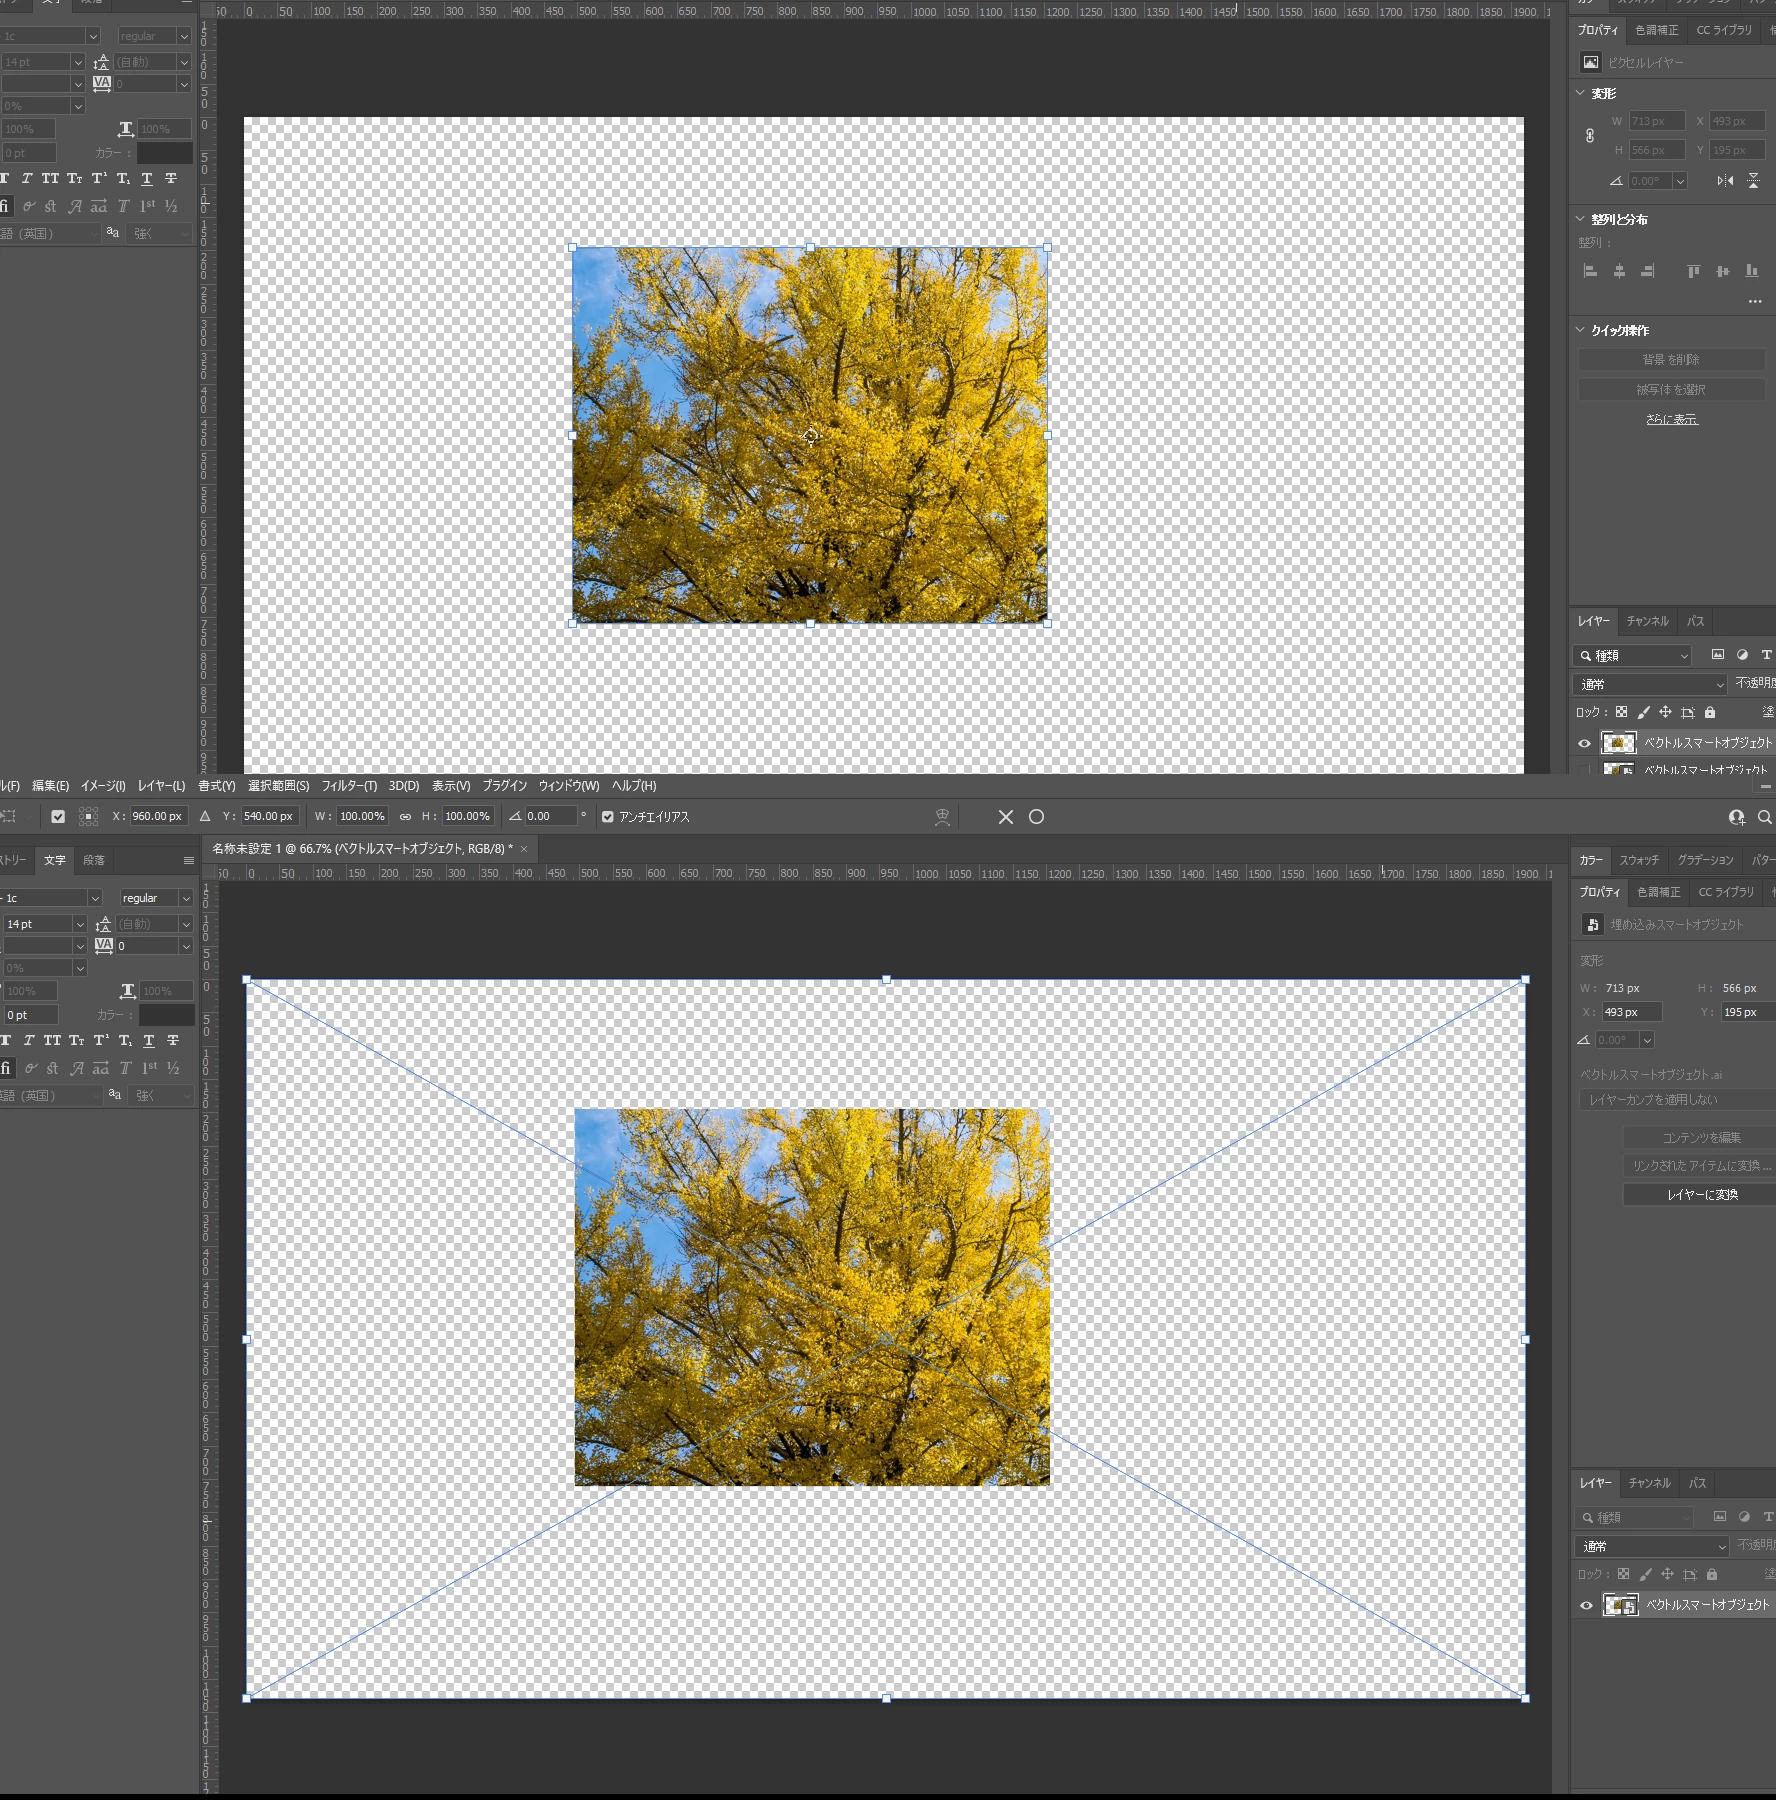Click Underline T in lower 文字 panel
Image resolution: width=1776 pixels, height=1800 pixels.
[149, 1041]
